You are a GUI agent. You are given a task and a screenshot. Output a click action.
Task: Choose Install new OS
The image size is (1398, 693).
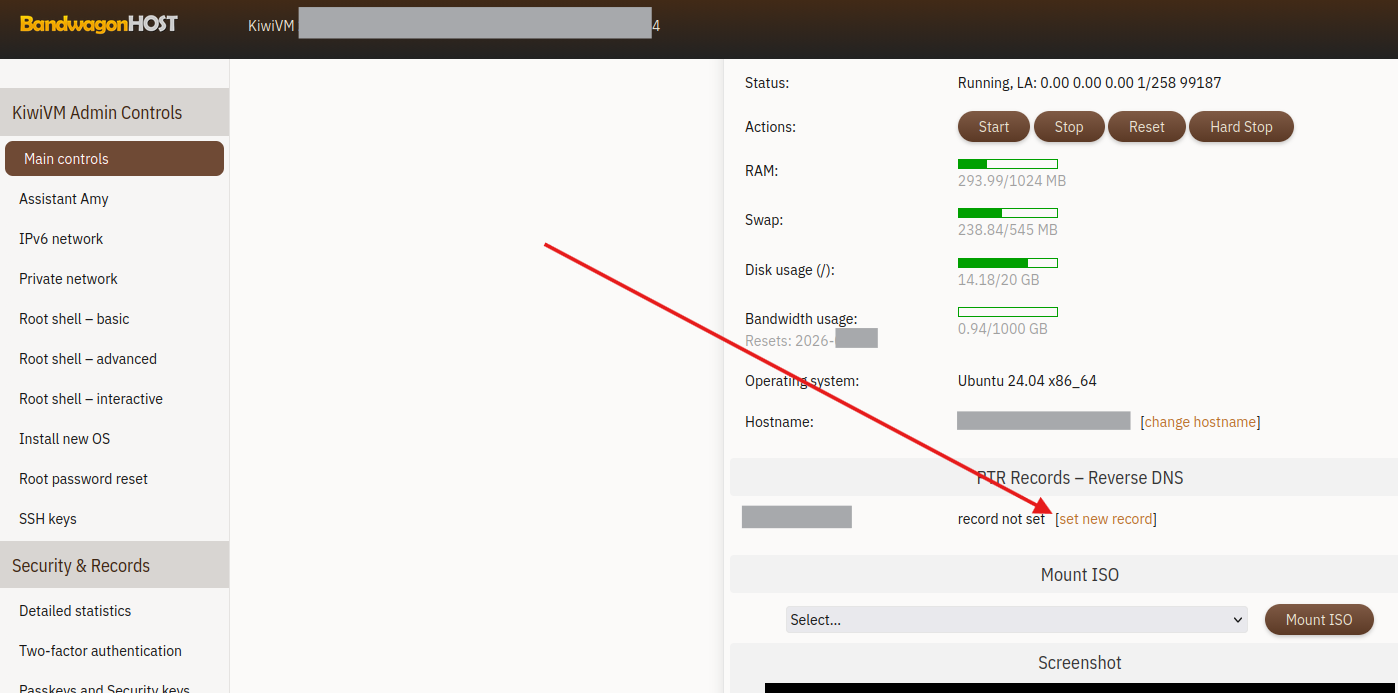[x=65, y=439]
